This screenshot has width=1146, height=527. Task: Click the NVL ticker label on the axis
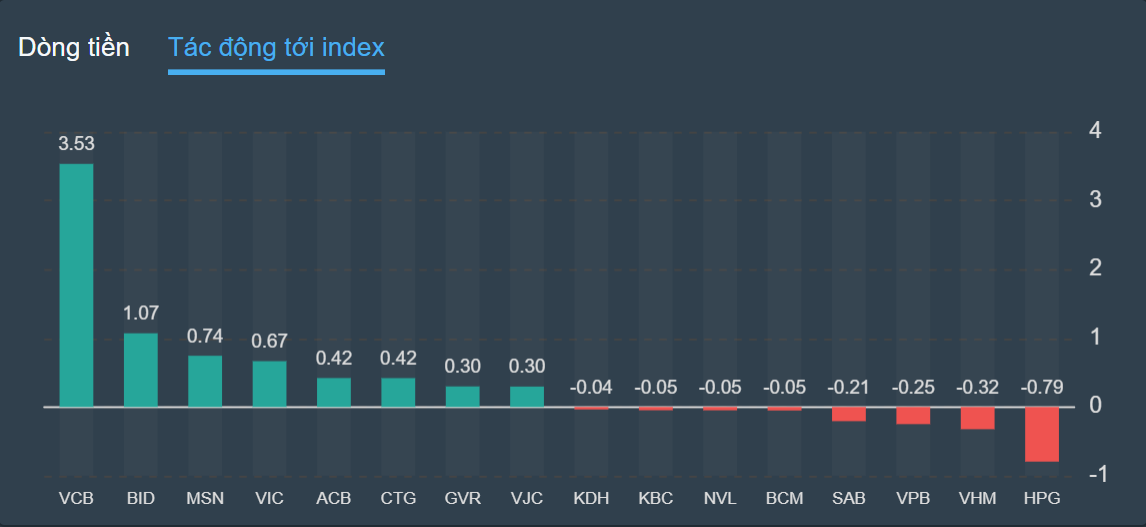tap(720, 498)
